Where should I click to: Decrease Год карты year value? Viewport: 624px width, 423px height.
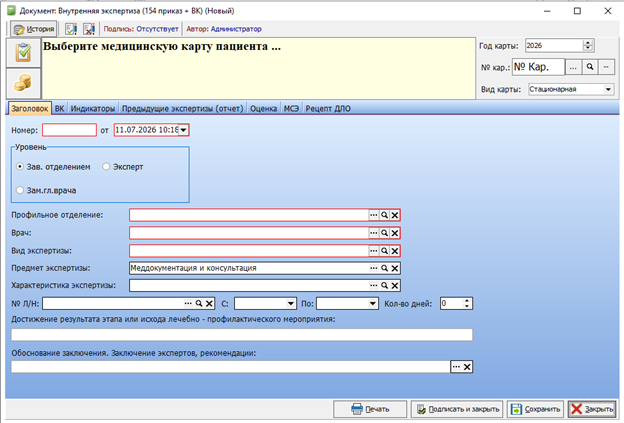[588, 49]
